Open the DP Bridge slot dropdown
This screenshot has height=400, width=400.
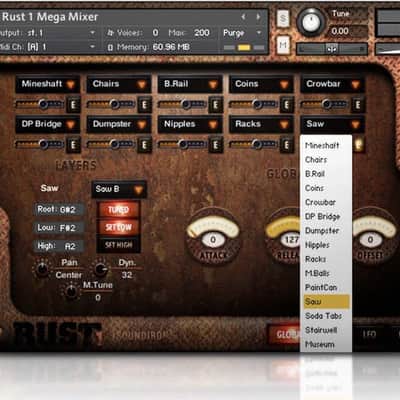(x=47, y=124)
